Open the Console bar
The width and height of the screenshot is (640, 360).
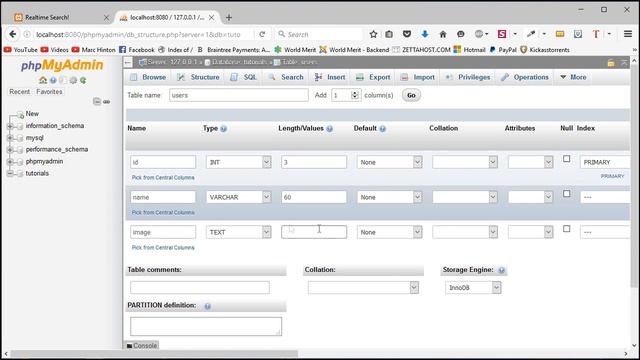point(142,346)
